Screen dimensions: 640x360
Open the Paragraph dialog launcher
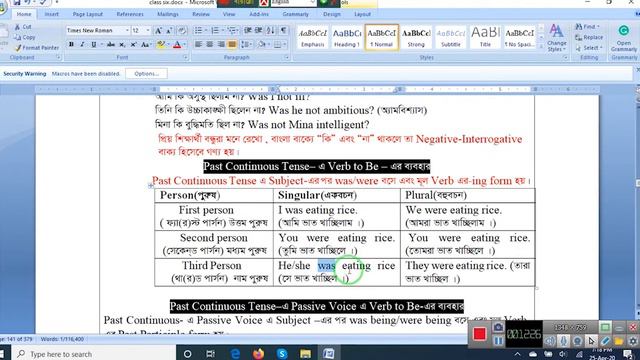point(287,58)
